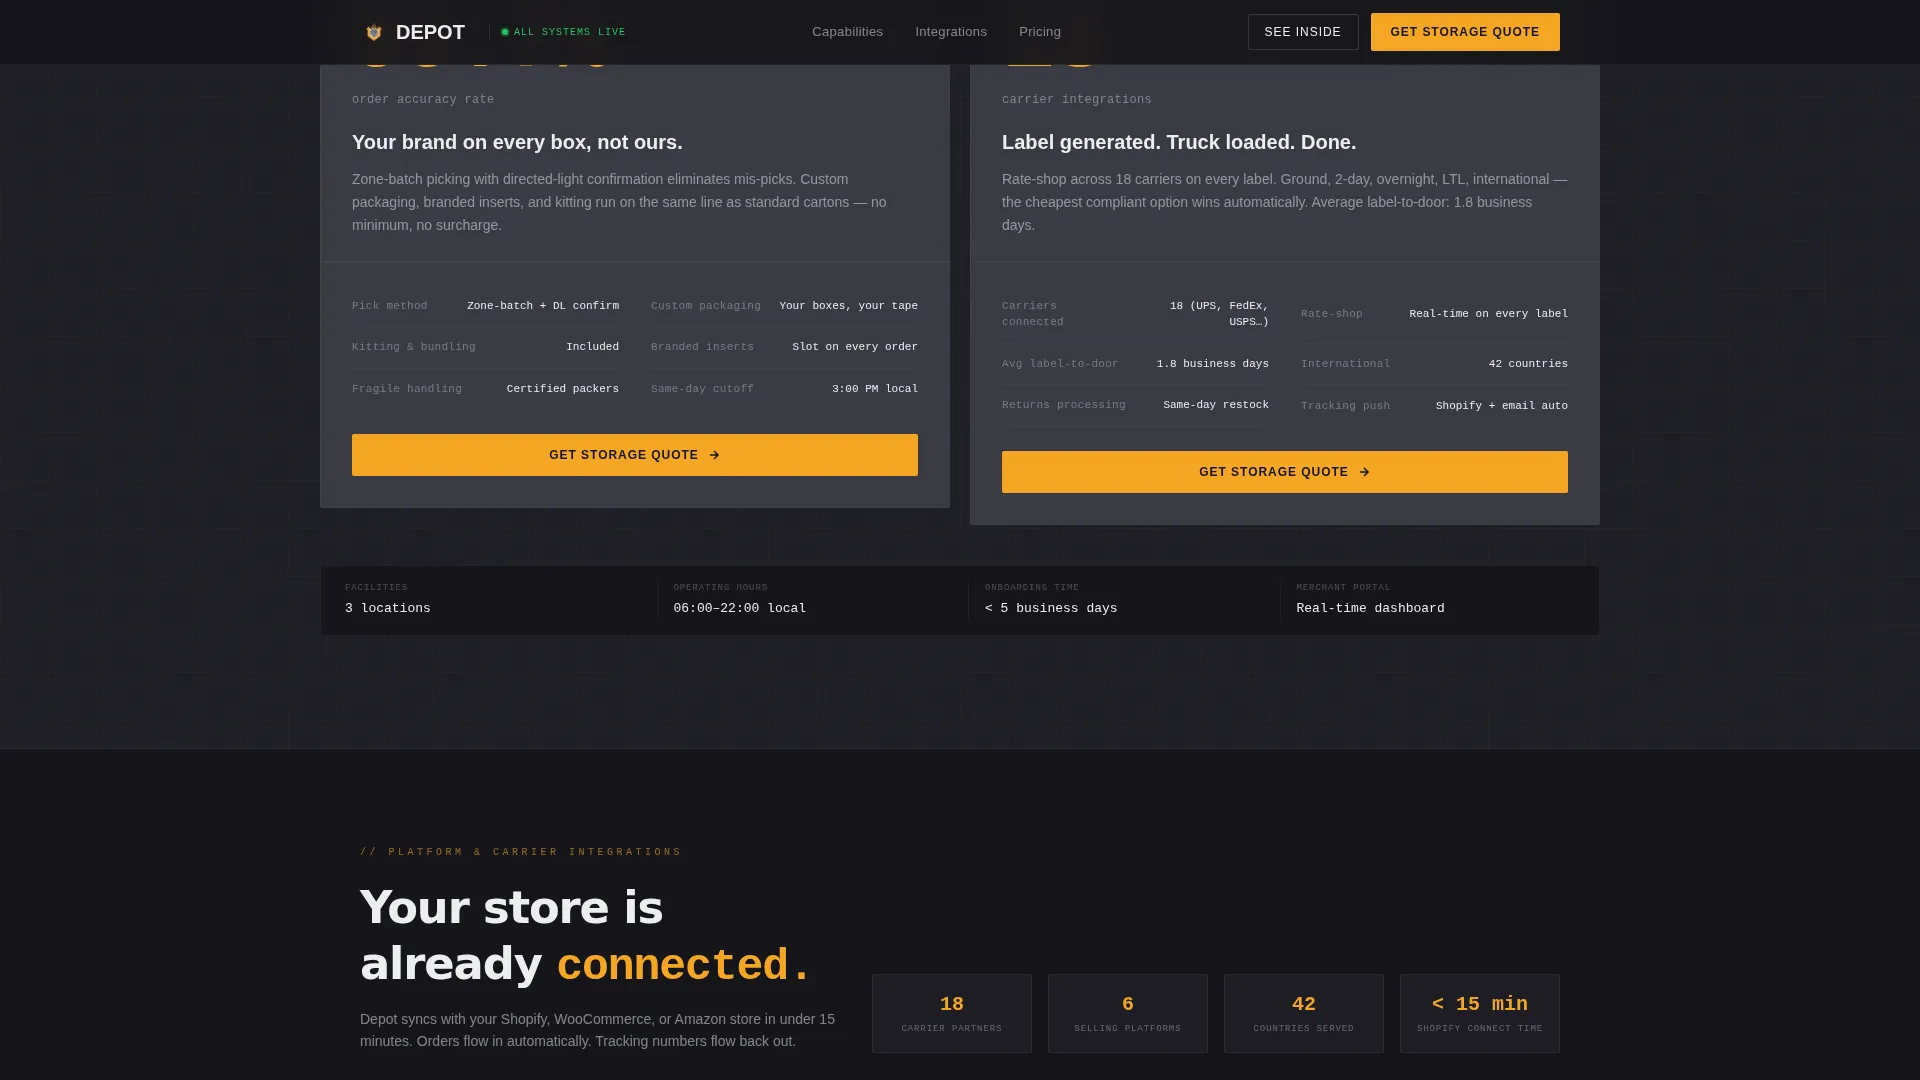
Task: Click the 'Returns processing' label
Action: 1064,405
